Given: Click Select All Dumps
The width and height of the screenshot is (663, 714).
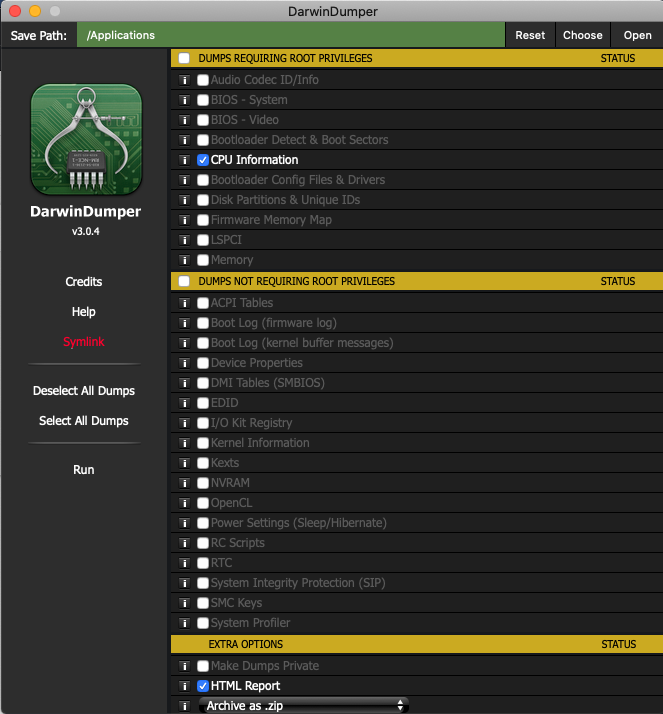Looking at the screenshot, I should click(x=84, y=421).
